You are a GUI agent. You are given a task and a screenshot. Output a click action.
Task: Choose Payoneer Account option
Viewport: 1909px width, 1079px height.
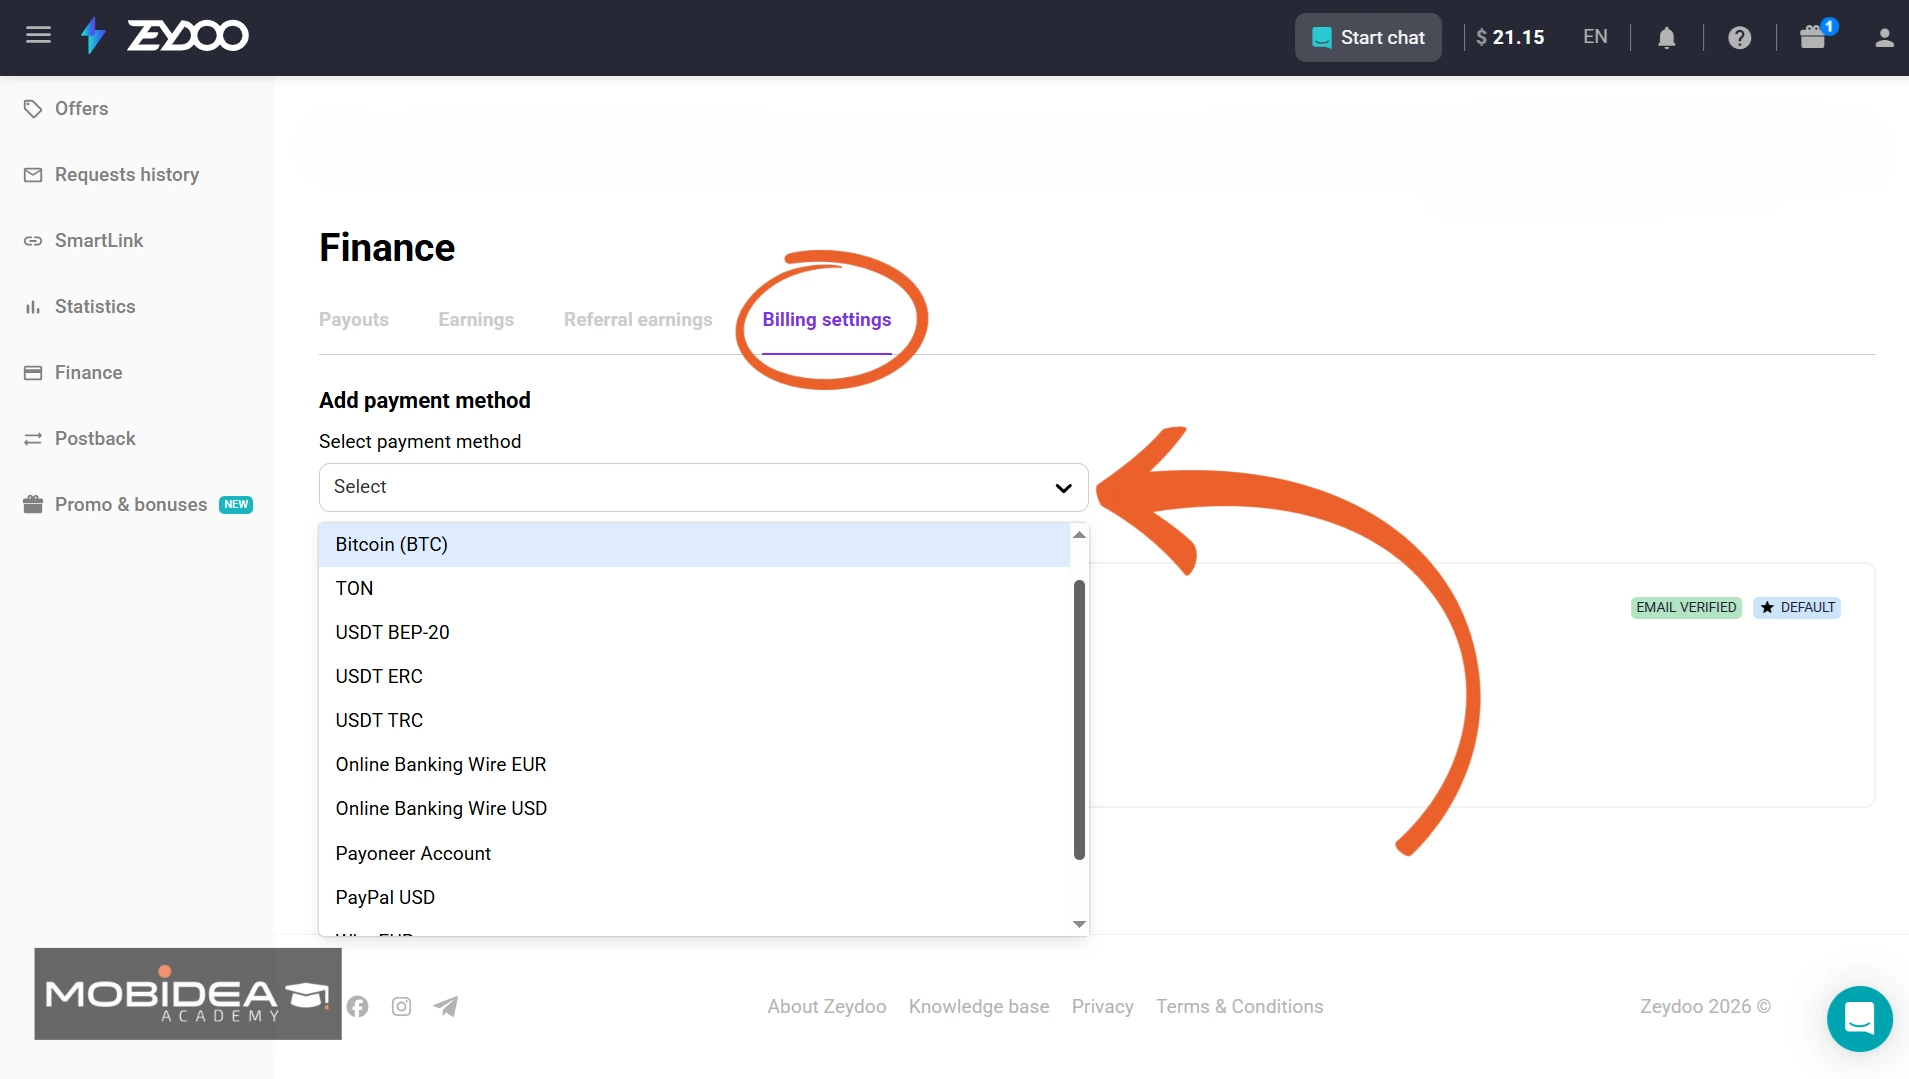click(694, 853)
